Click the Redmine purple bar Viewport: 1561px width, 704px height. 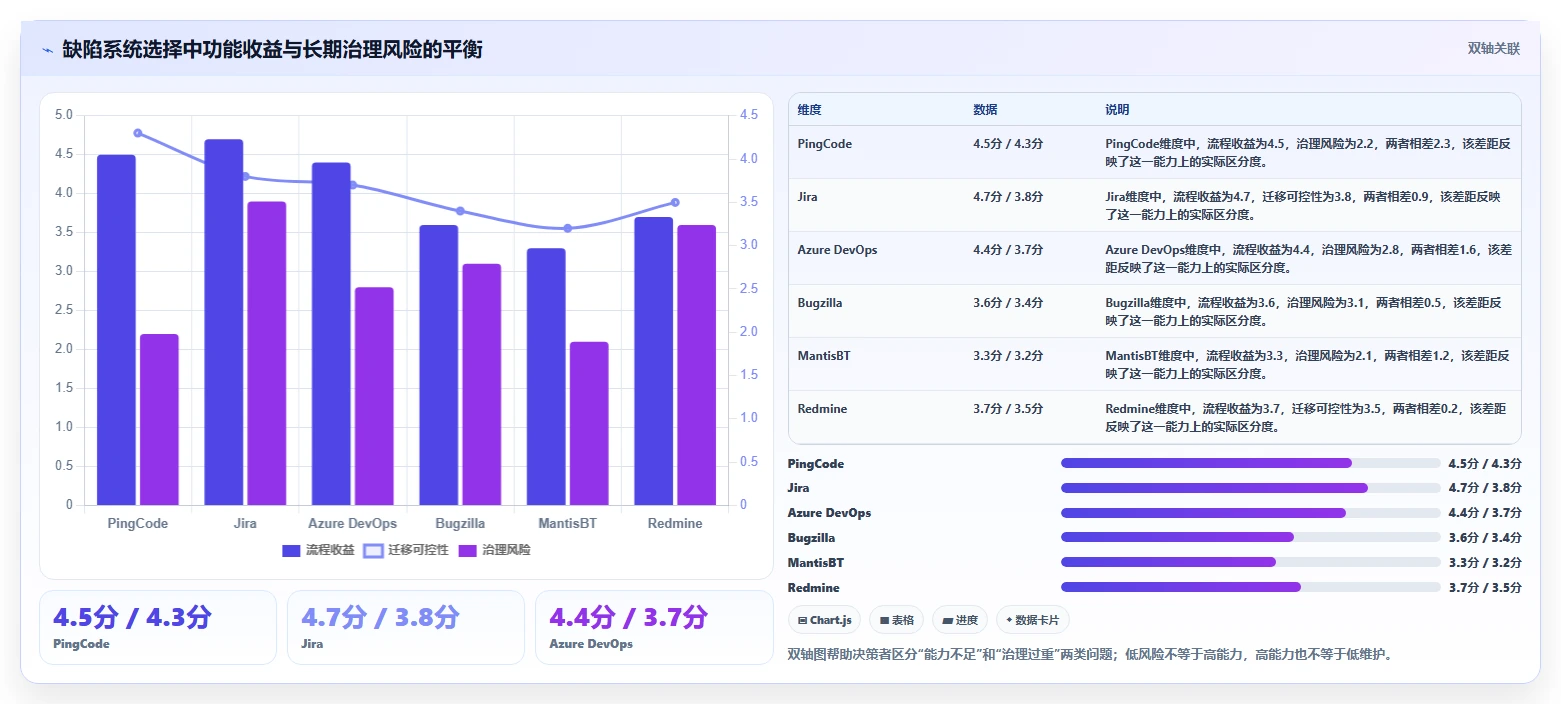pos(697,365)
